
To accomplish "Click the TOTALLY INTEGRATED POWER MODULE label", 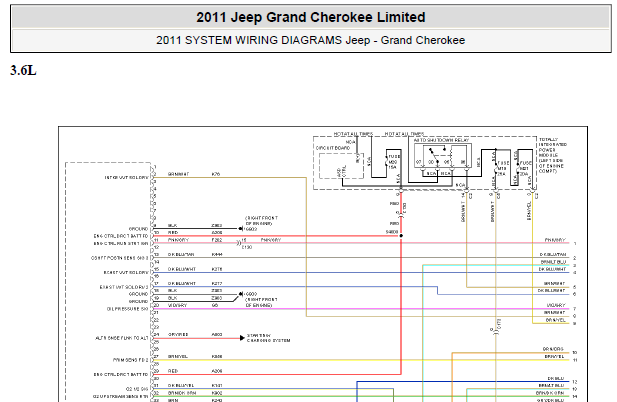I will 552,155.
